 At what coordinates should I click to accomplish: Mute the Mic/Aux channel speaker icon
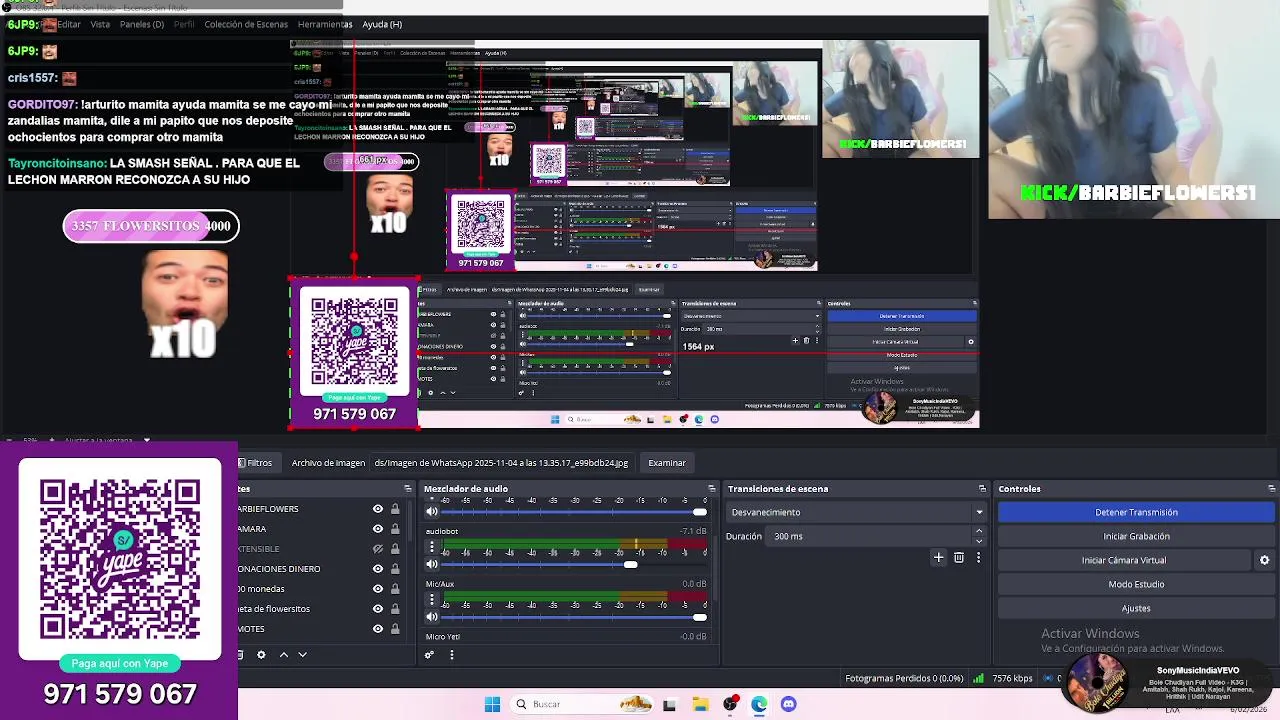click(x=432, y=616)
